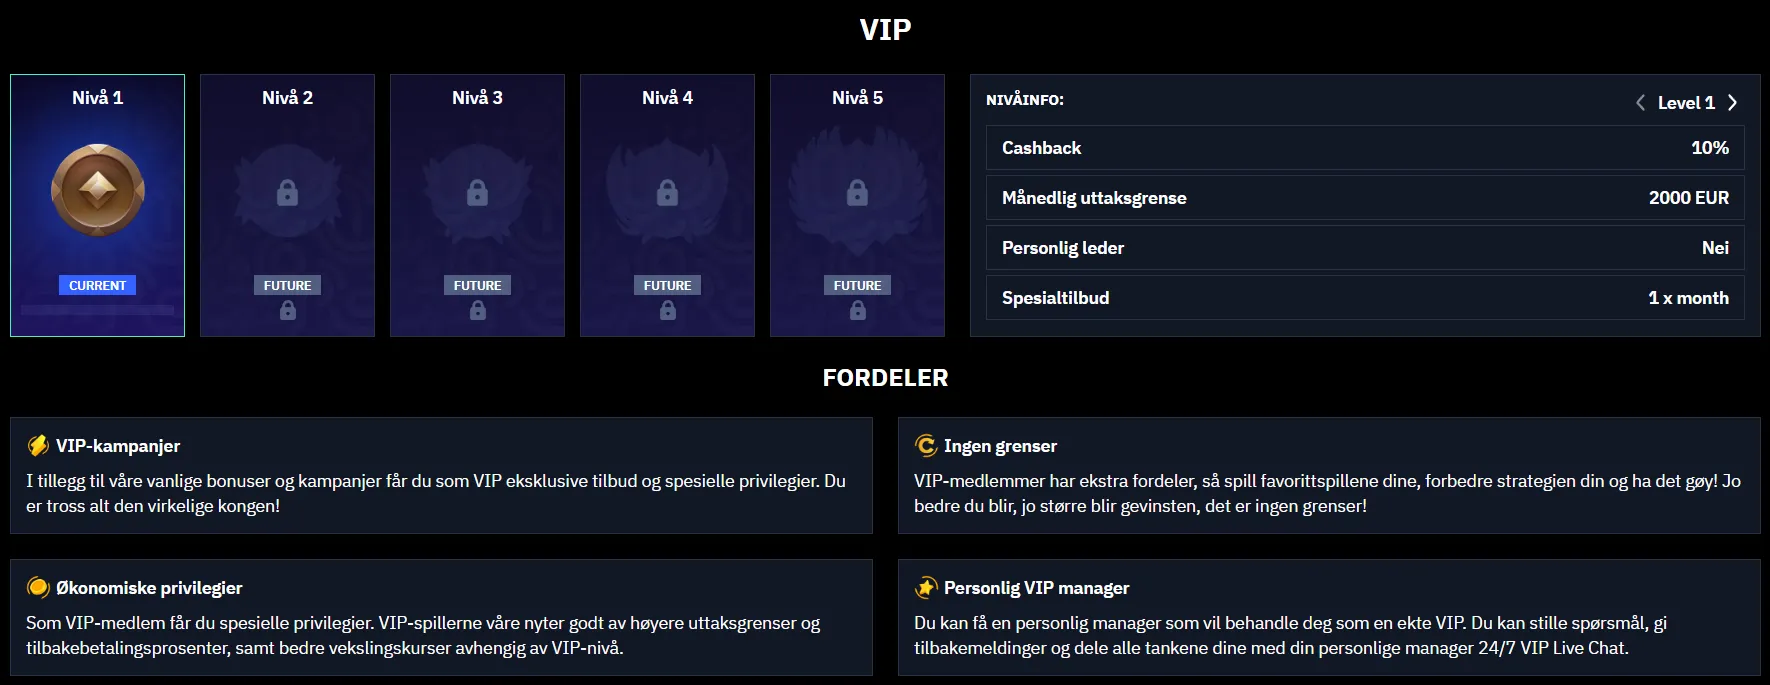Click the center lock icon on Nivå 5
Image resolution: width=1770 pixels, height=685 pixels.
click(857, 192)
